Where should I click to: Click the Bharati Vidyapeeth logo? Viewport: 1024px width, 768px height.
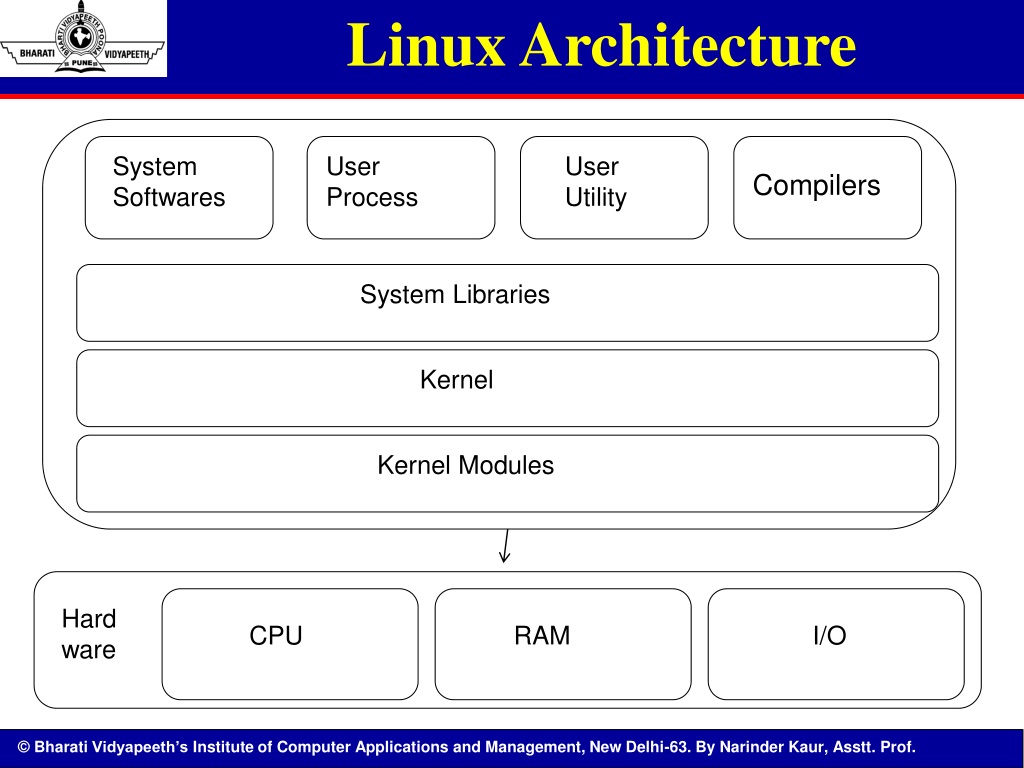[83, 38]
